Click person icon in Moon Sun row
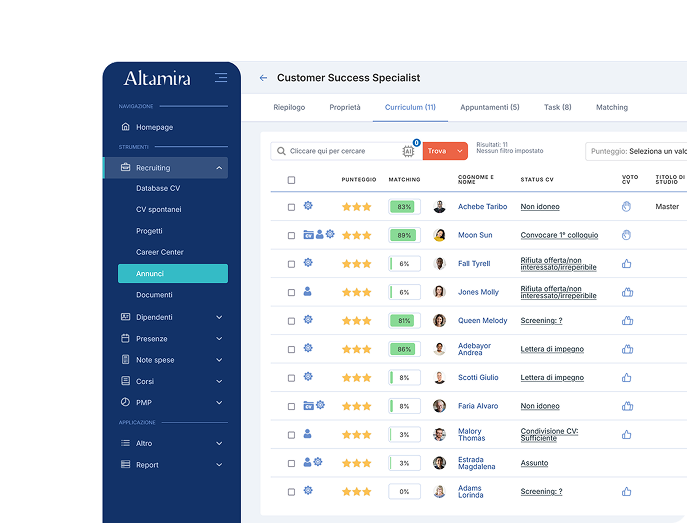Image resolution: width=687 pixels, height=523 pixels. (x=320, y=234)
